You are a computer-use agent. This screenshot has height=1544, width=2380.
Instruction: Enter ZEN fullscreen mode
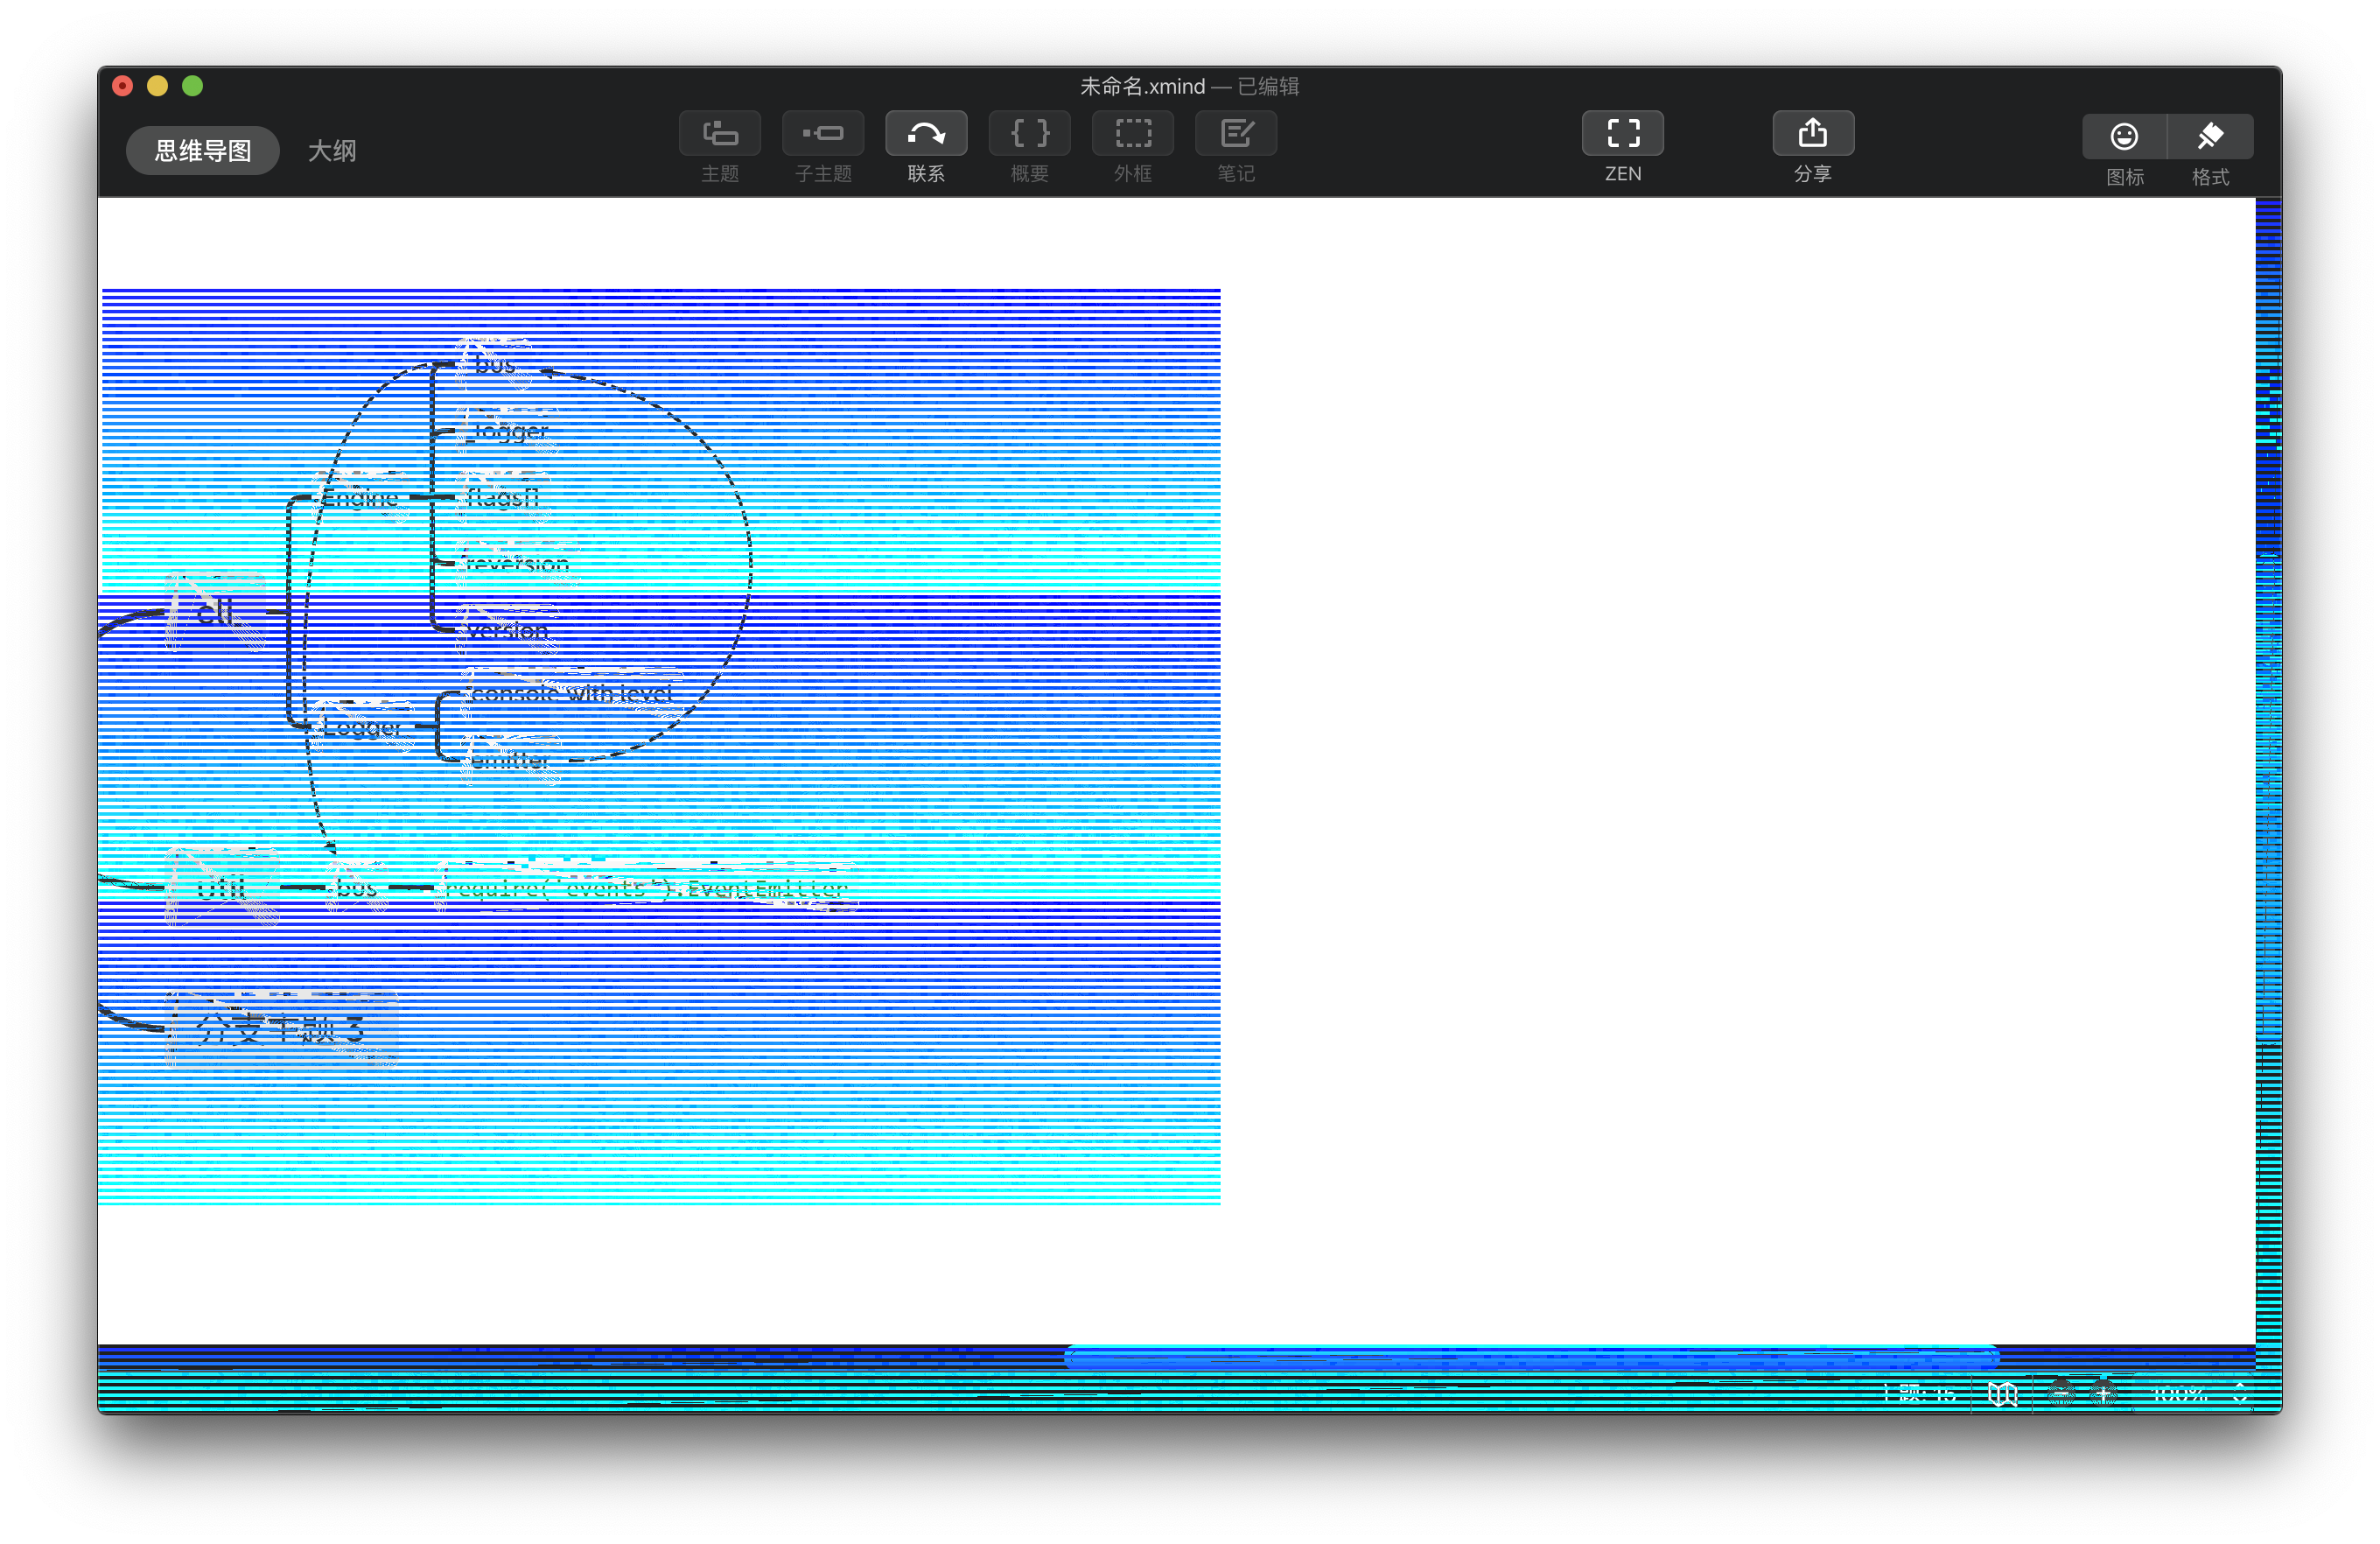[x=1622, y=133]
